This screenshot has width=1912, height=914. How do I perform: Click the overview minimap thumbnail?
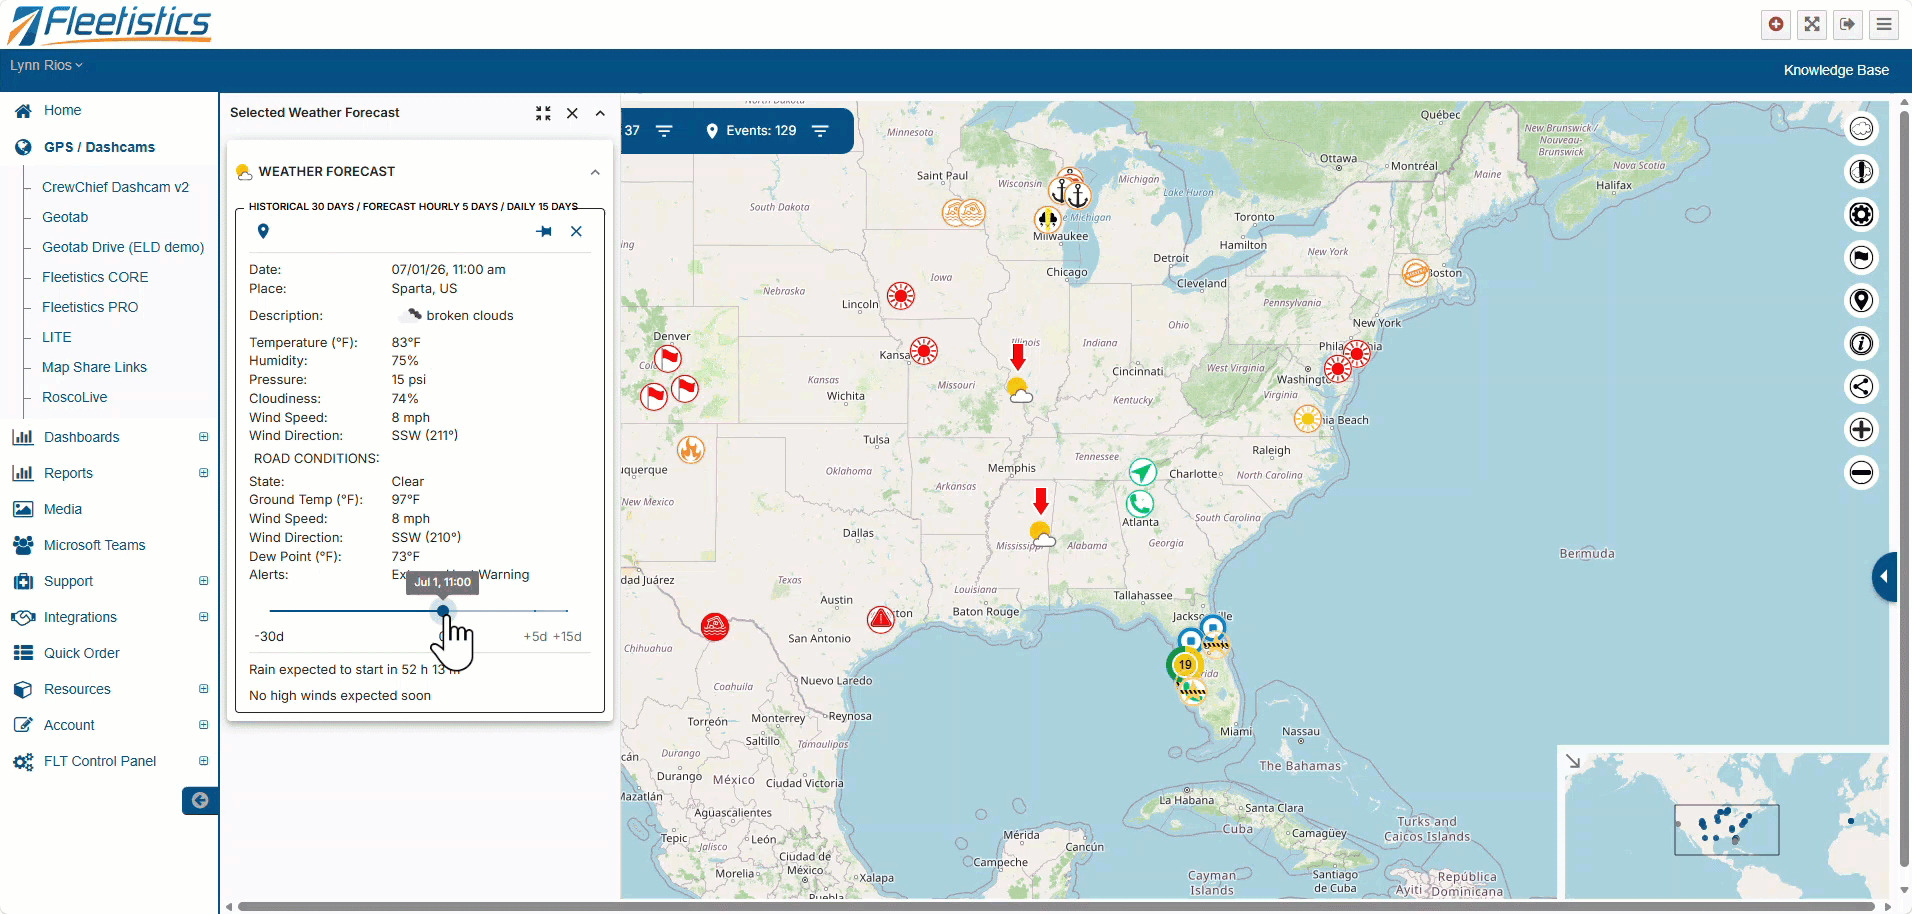coord(1727,828)
